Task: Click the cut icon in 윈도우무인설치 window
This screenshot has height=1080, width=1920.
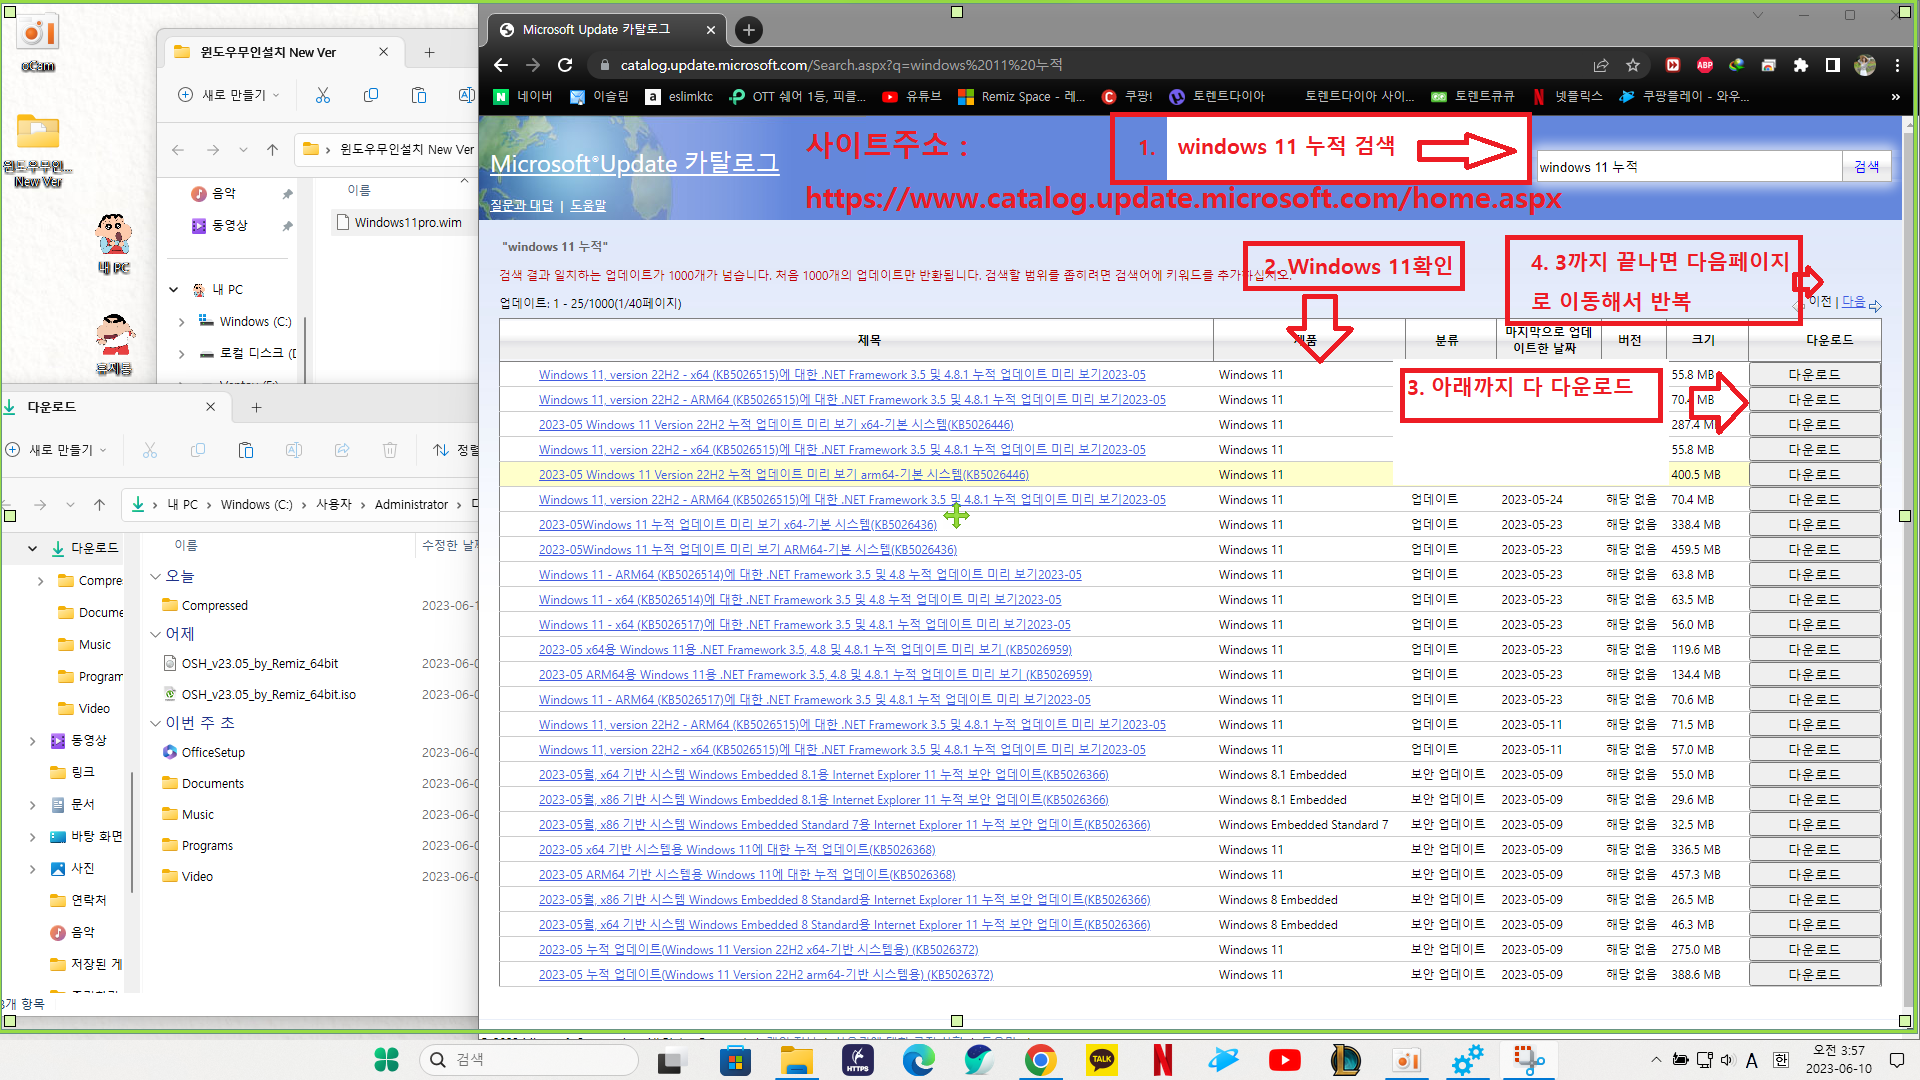Action: click(x=322, y=95)
